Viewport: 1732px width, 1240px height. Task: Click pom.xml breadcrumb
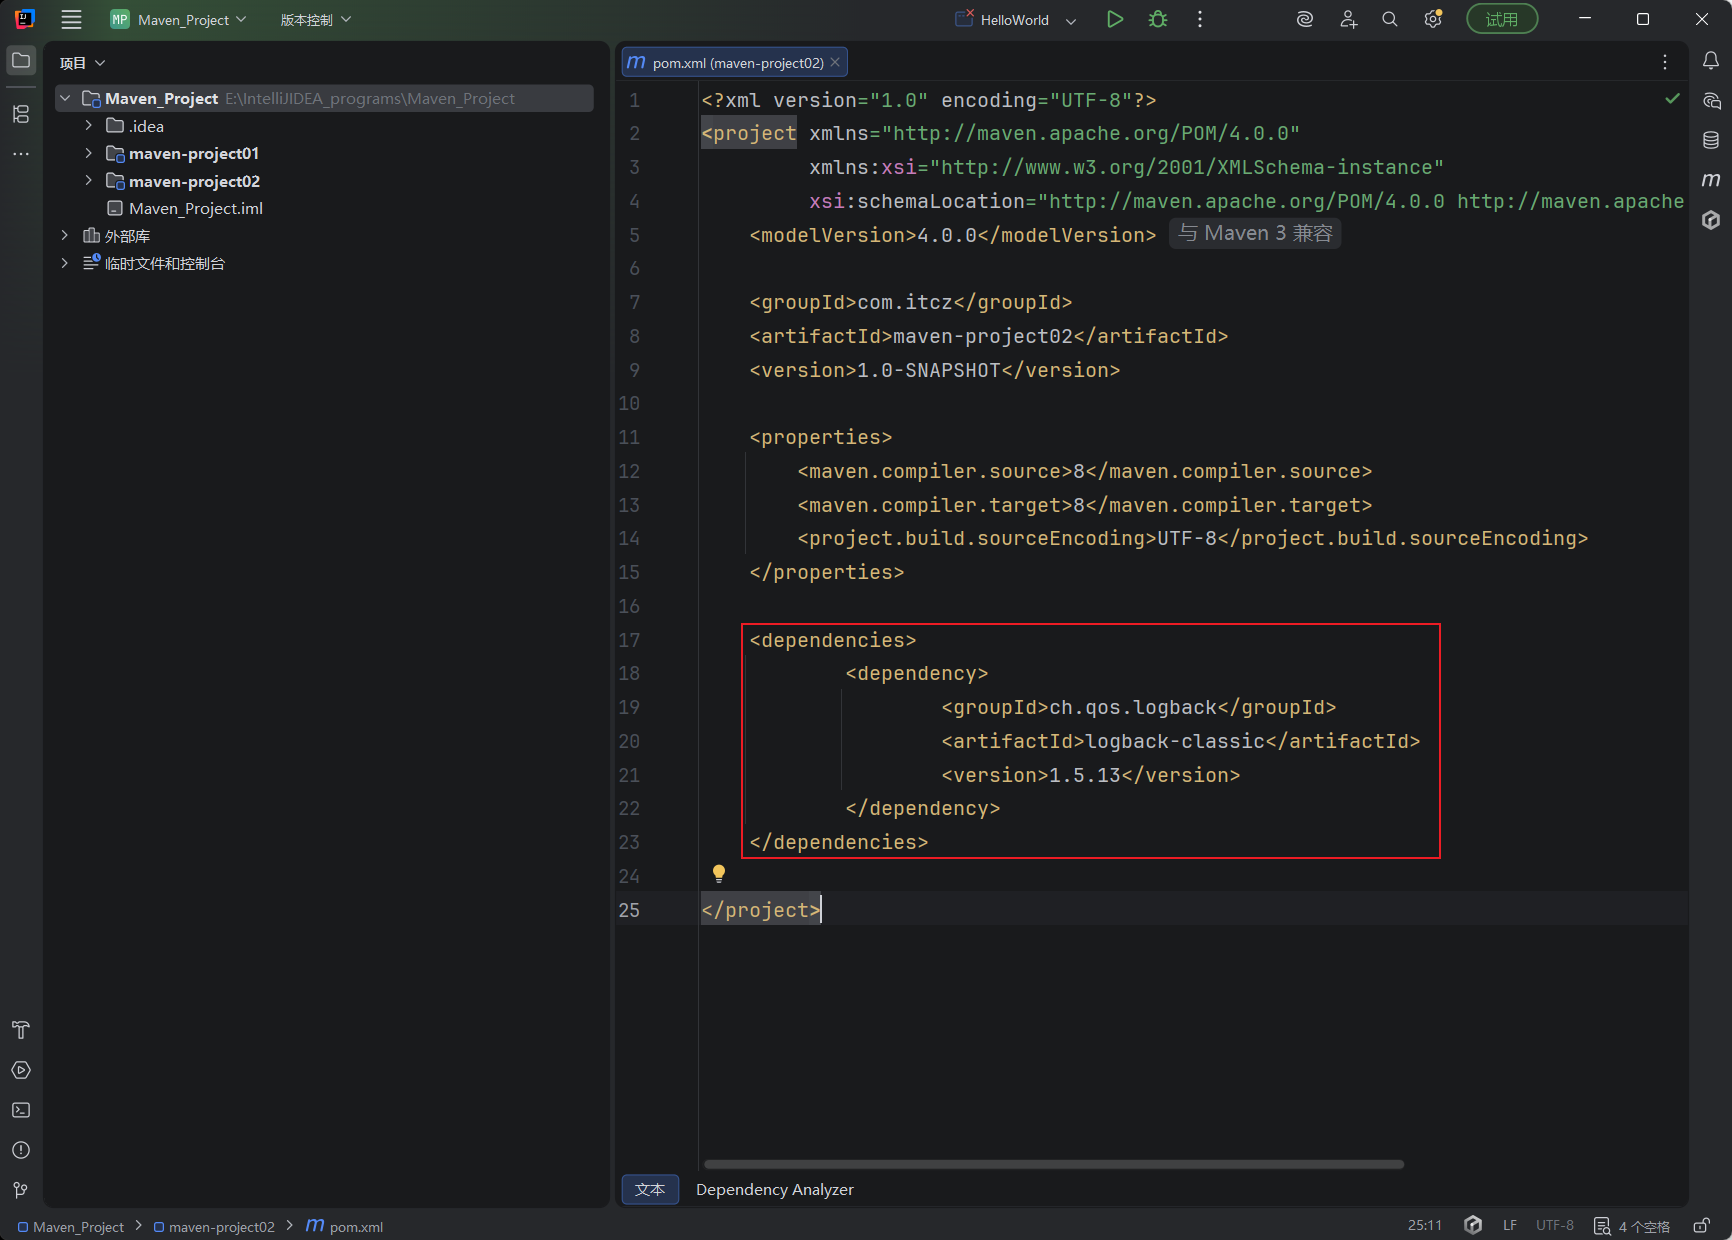[345, 1226]
